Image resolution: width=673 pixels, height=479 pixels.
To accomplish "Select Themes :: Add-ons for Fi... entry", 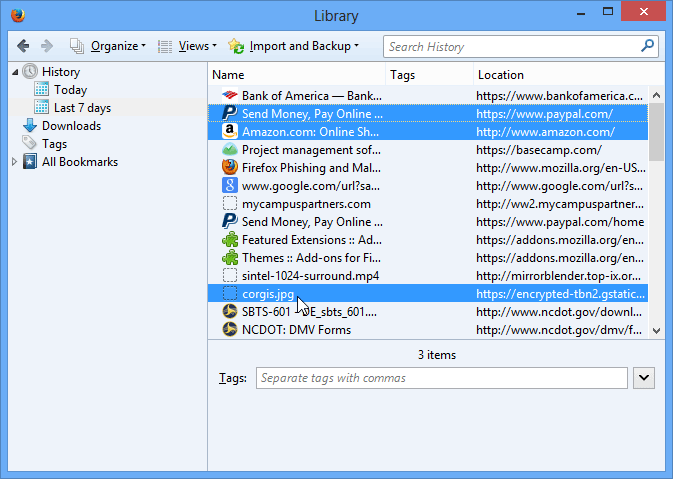I will point(428,258).
